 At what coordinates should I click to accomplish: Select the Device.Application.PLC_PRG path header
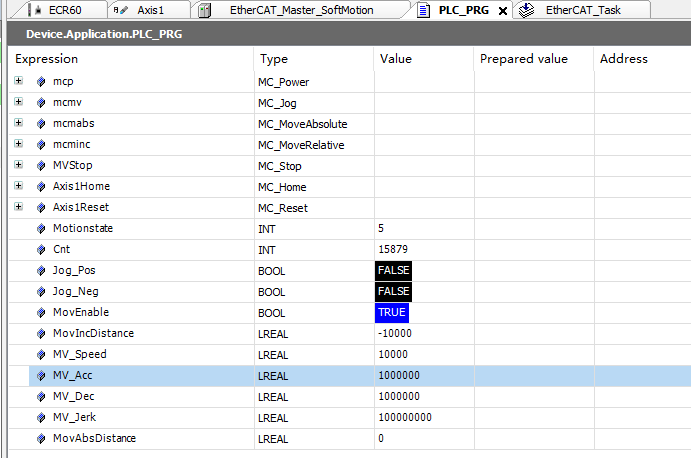[x=104, y=34]
